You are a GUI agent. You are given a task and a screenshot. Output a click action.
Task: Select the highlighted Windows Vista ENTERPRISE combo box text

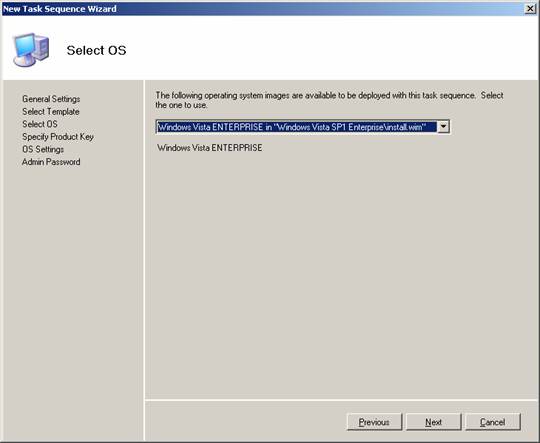[292, 127]
